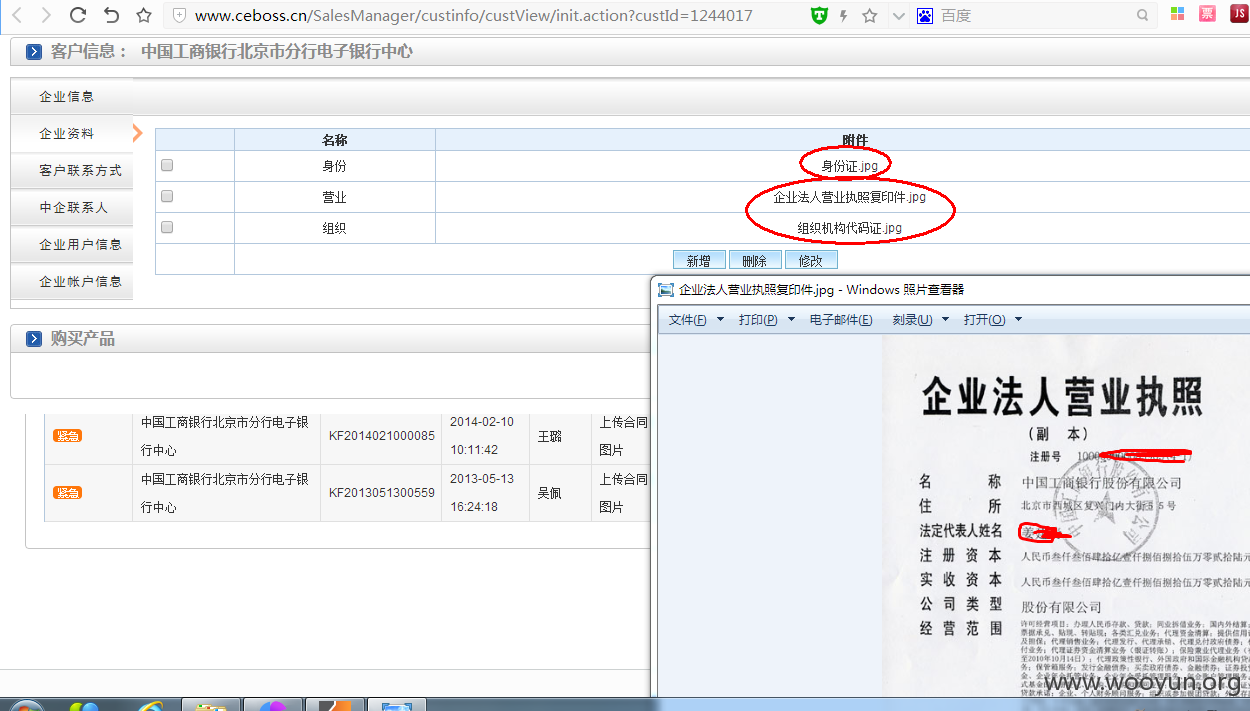Click the 删除 button
Screen dimensions: 1250x711
(754, 260)
